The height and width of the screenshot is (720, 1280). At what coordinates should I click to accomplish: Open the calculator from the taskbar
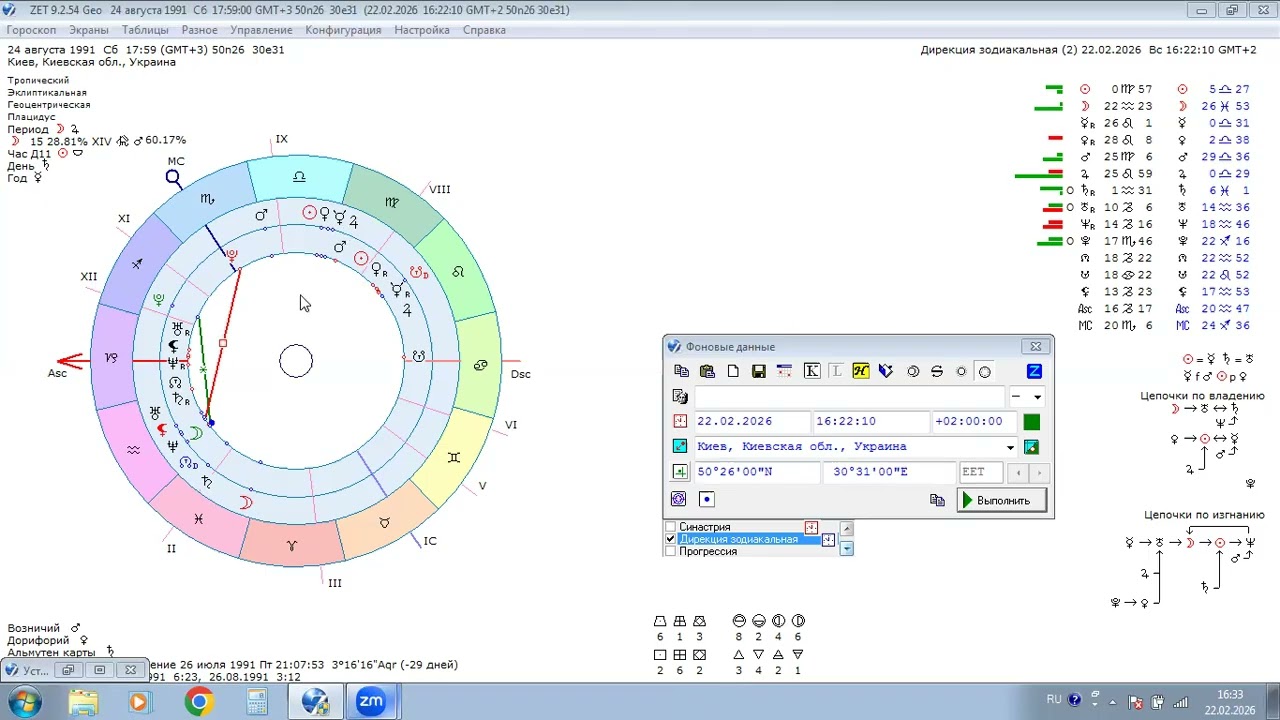pyautogui.click(x=256, y=702)
